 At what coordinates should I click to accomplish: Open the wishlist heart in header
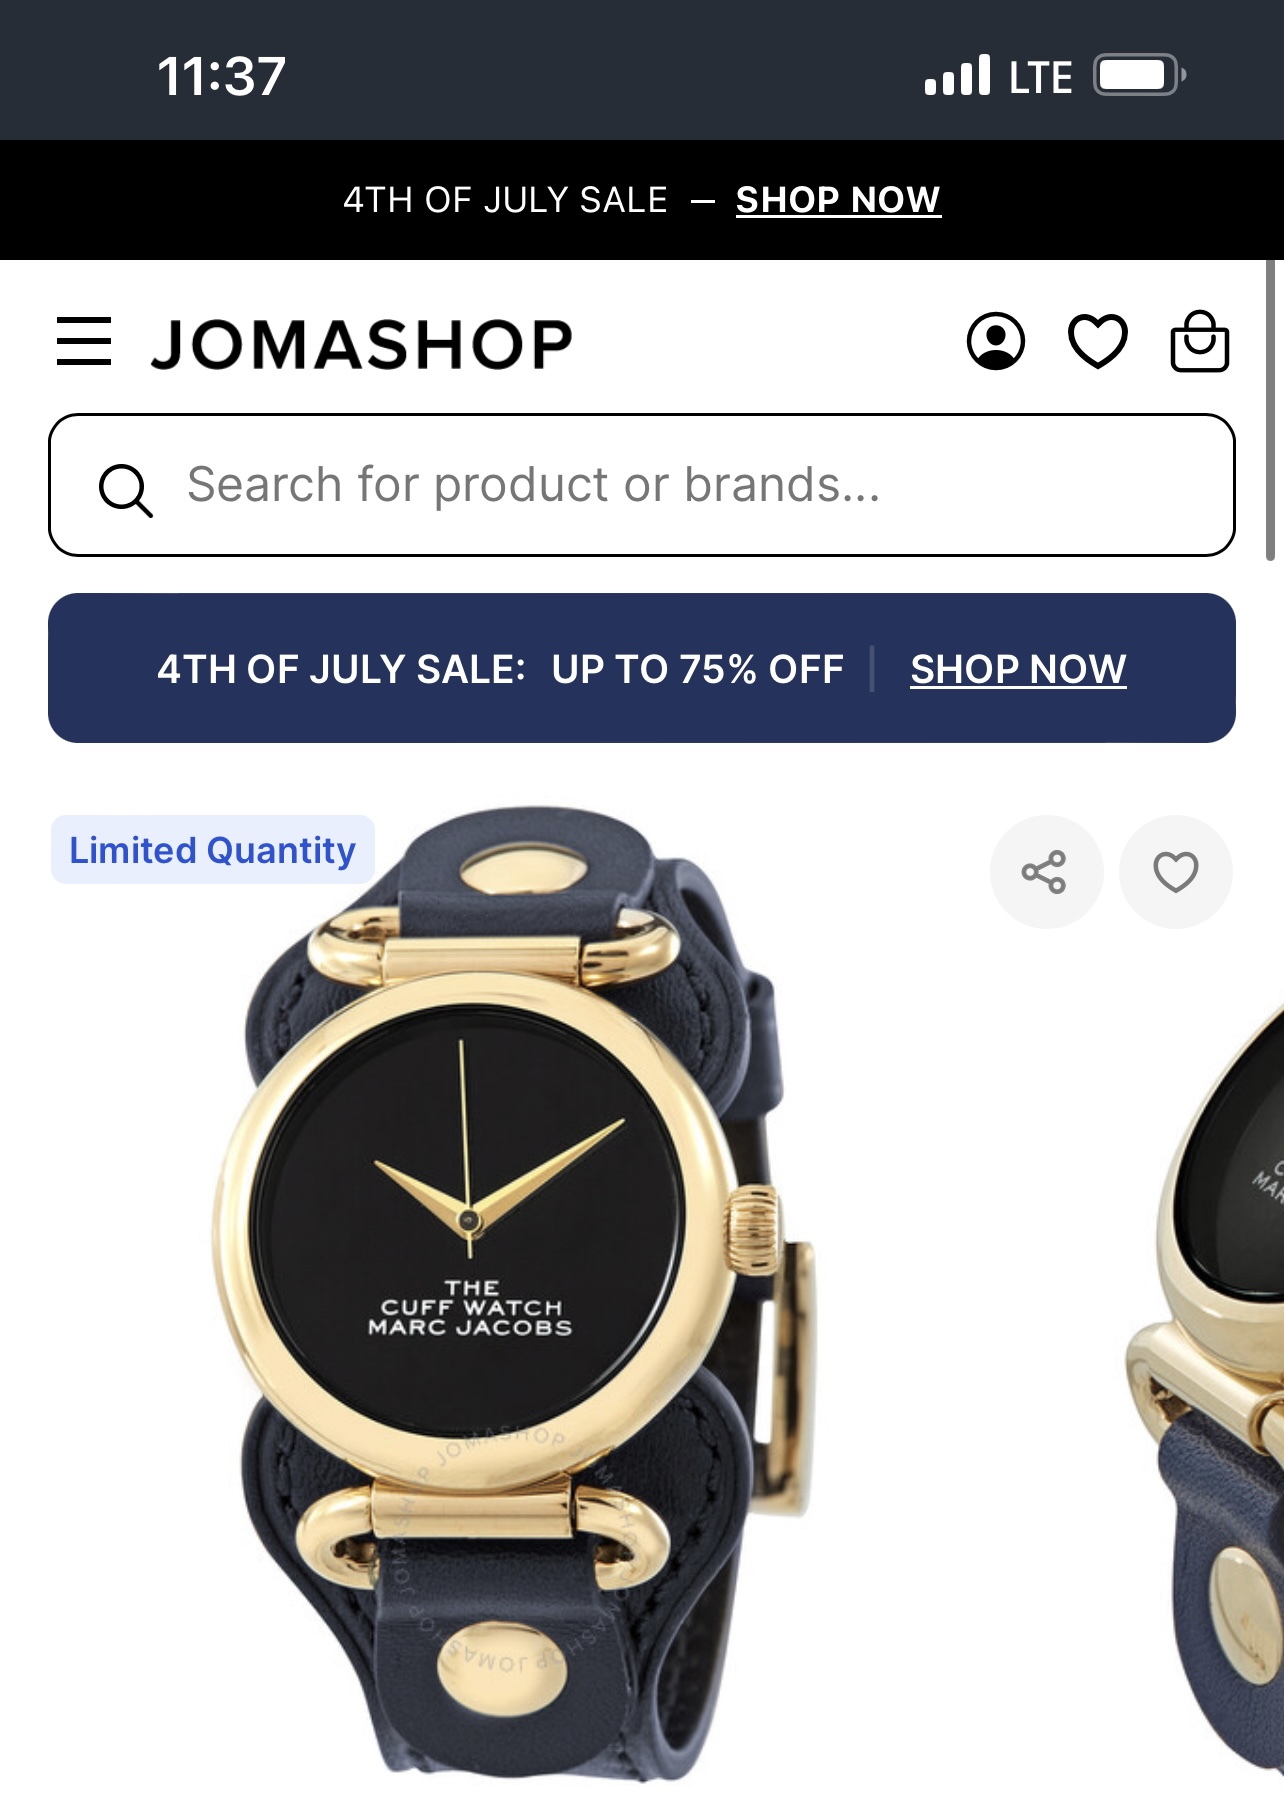pyautogui.click(x=1098, y=342)
